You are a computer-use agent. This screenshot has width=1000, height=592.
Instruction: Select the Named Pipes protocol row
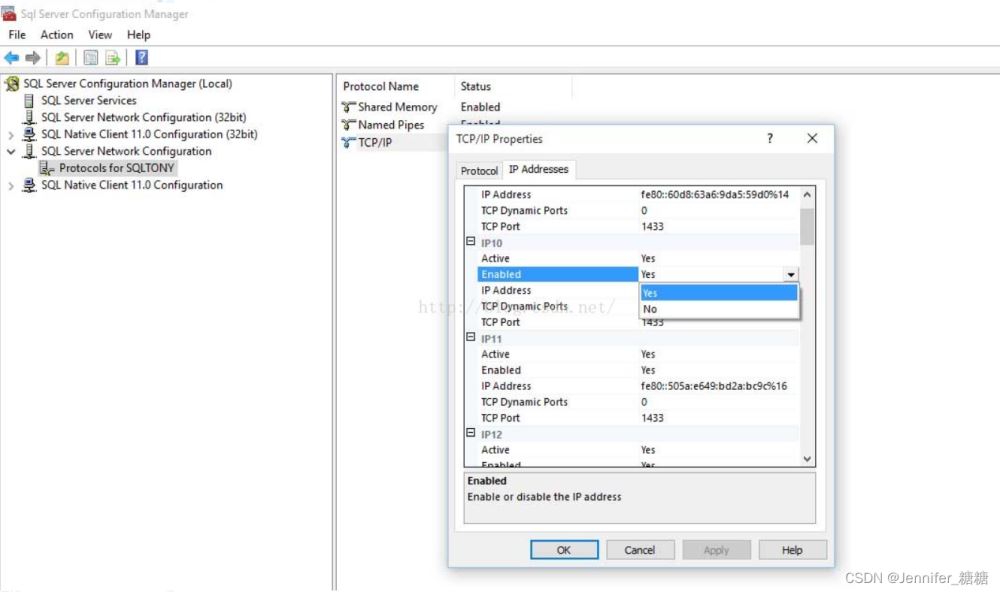391,125
